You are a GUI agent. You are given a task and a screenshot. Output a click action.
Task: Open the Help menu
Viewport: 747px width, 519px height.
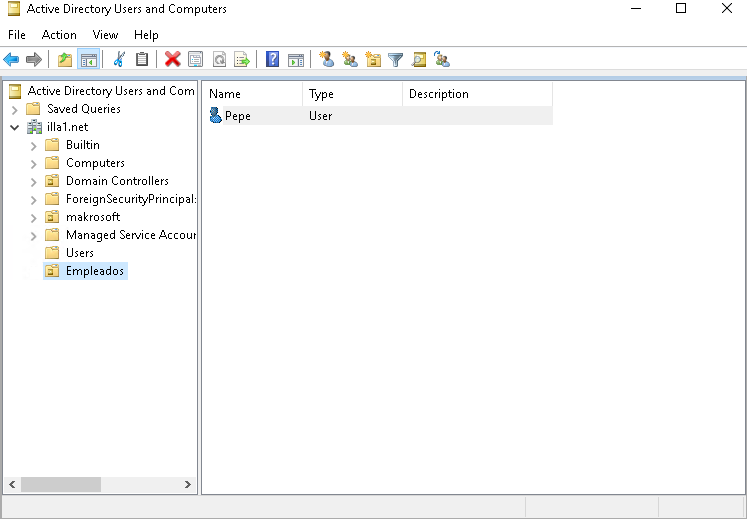click(146, 35)
